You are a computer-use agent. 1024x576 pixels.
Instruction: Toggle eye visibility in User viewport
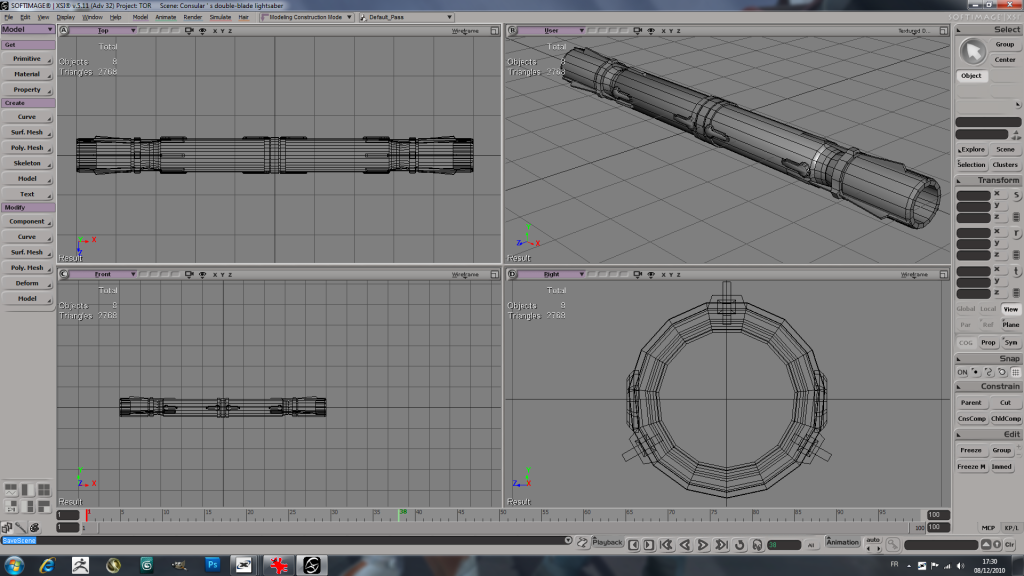click(651, 31)
